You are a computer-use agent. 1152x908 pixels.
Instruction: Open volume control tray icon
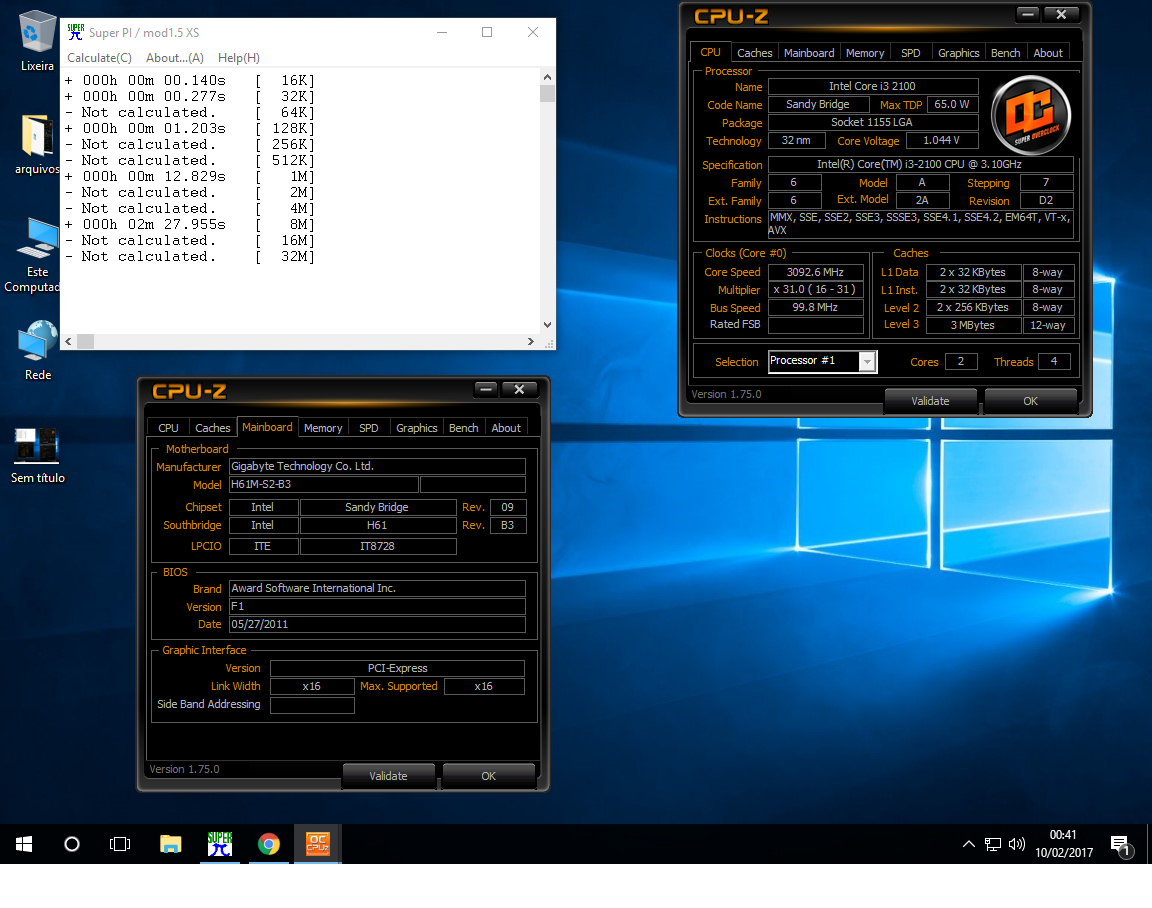point(1017,844)
